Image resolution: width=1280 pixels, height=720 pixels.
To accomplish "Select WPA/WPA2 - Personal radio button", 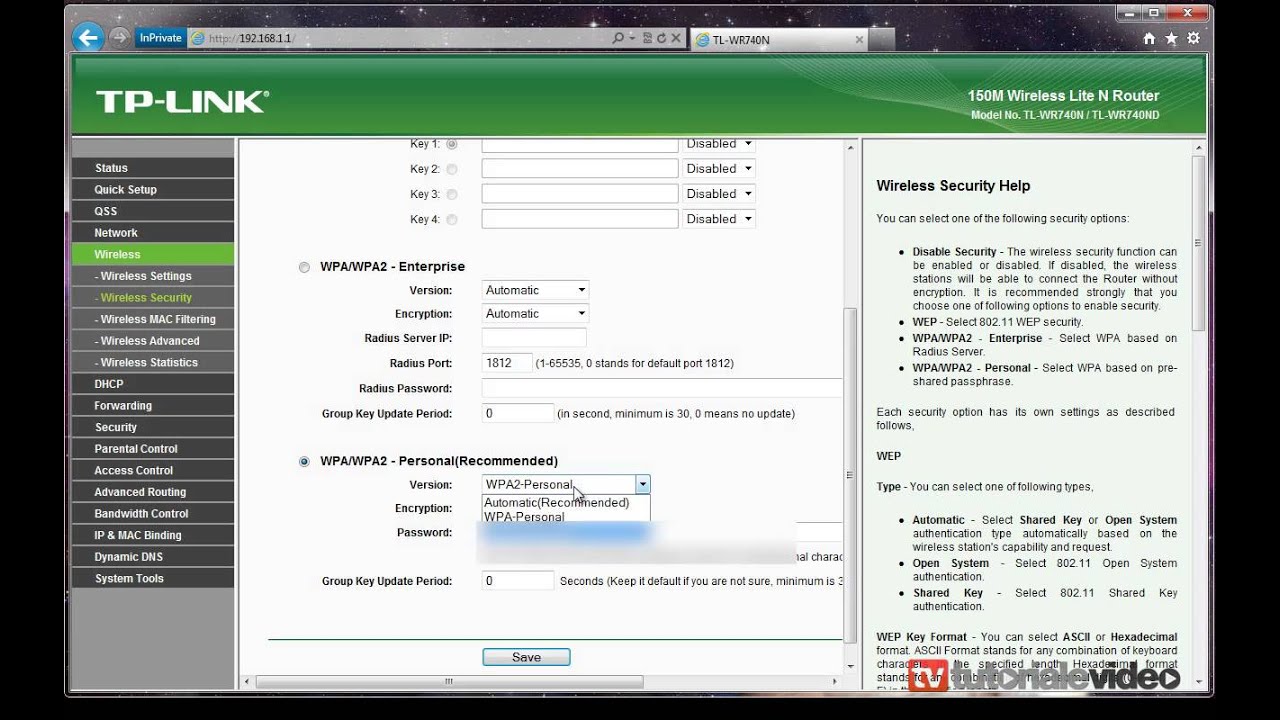I will 304,461.
